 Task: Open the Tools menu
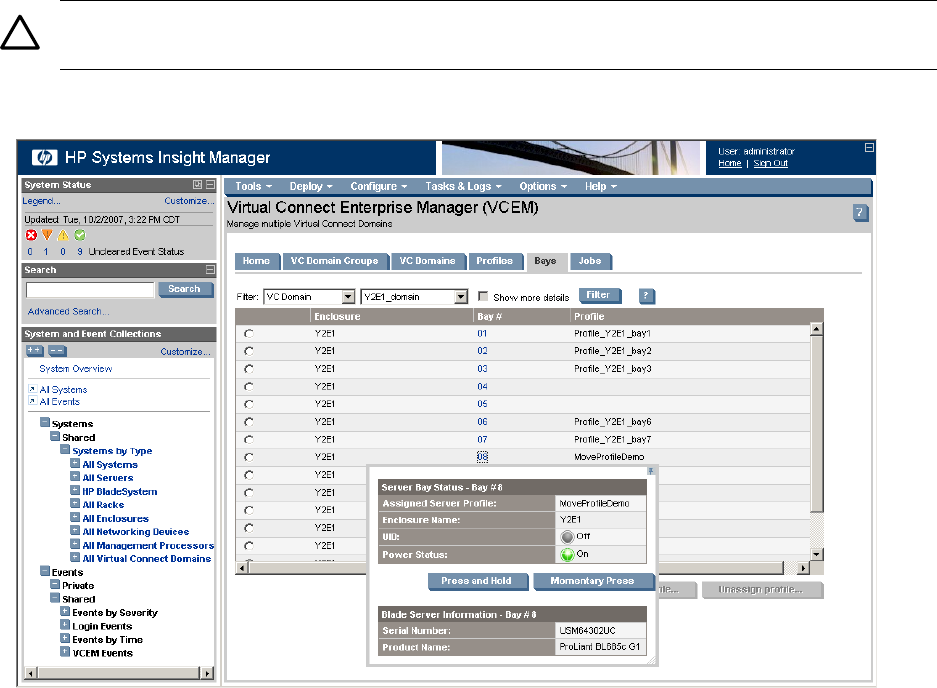(x=253, y=186)
